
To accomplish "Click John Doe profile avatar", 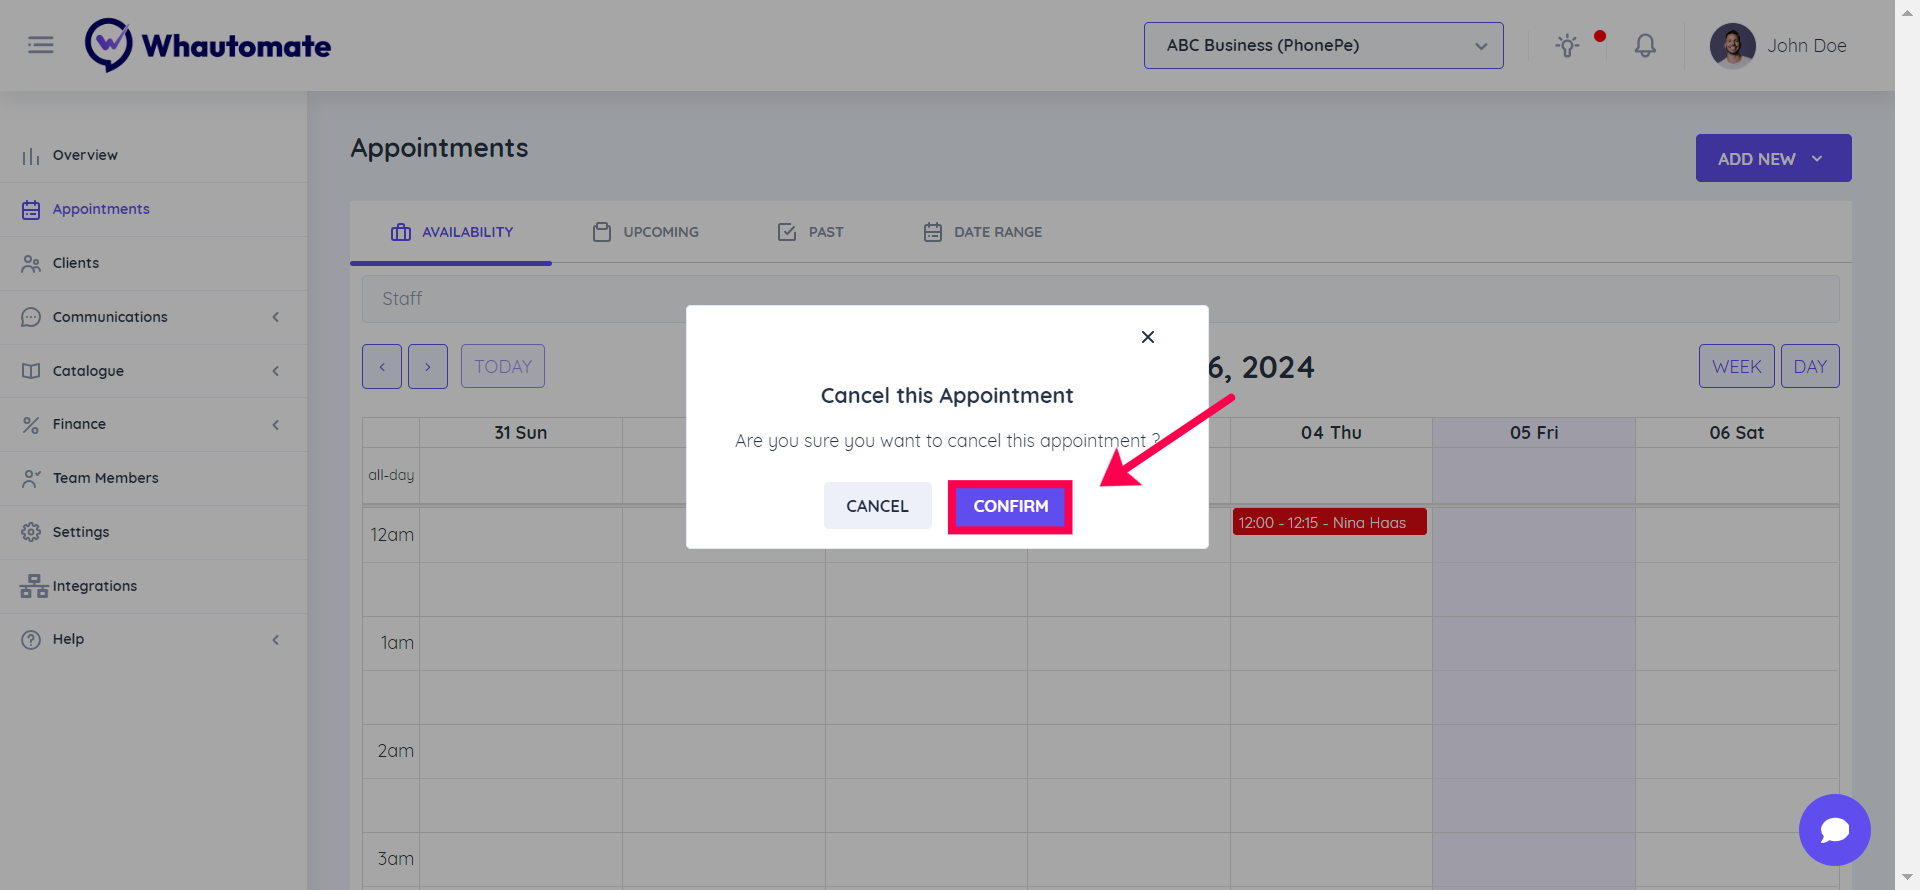I will 1732,45.
